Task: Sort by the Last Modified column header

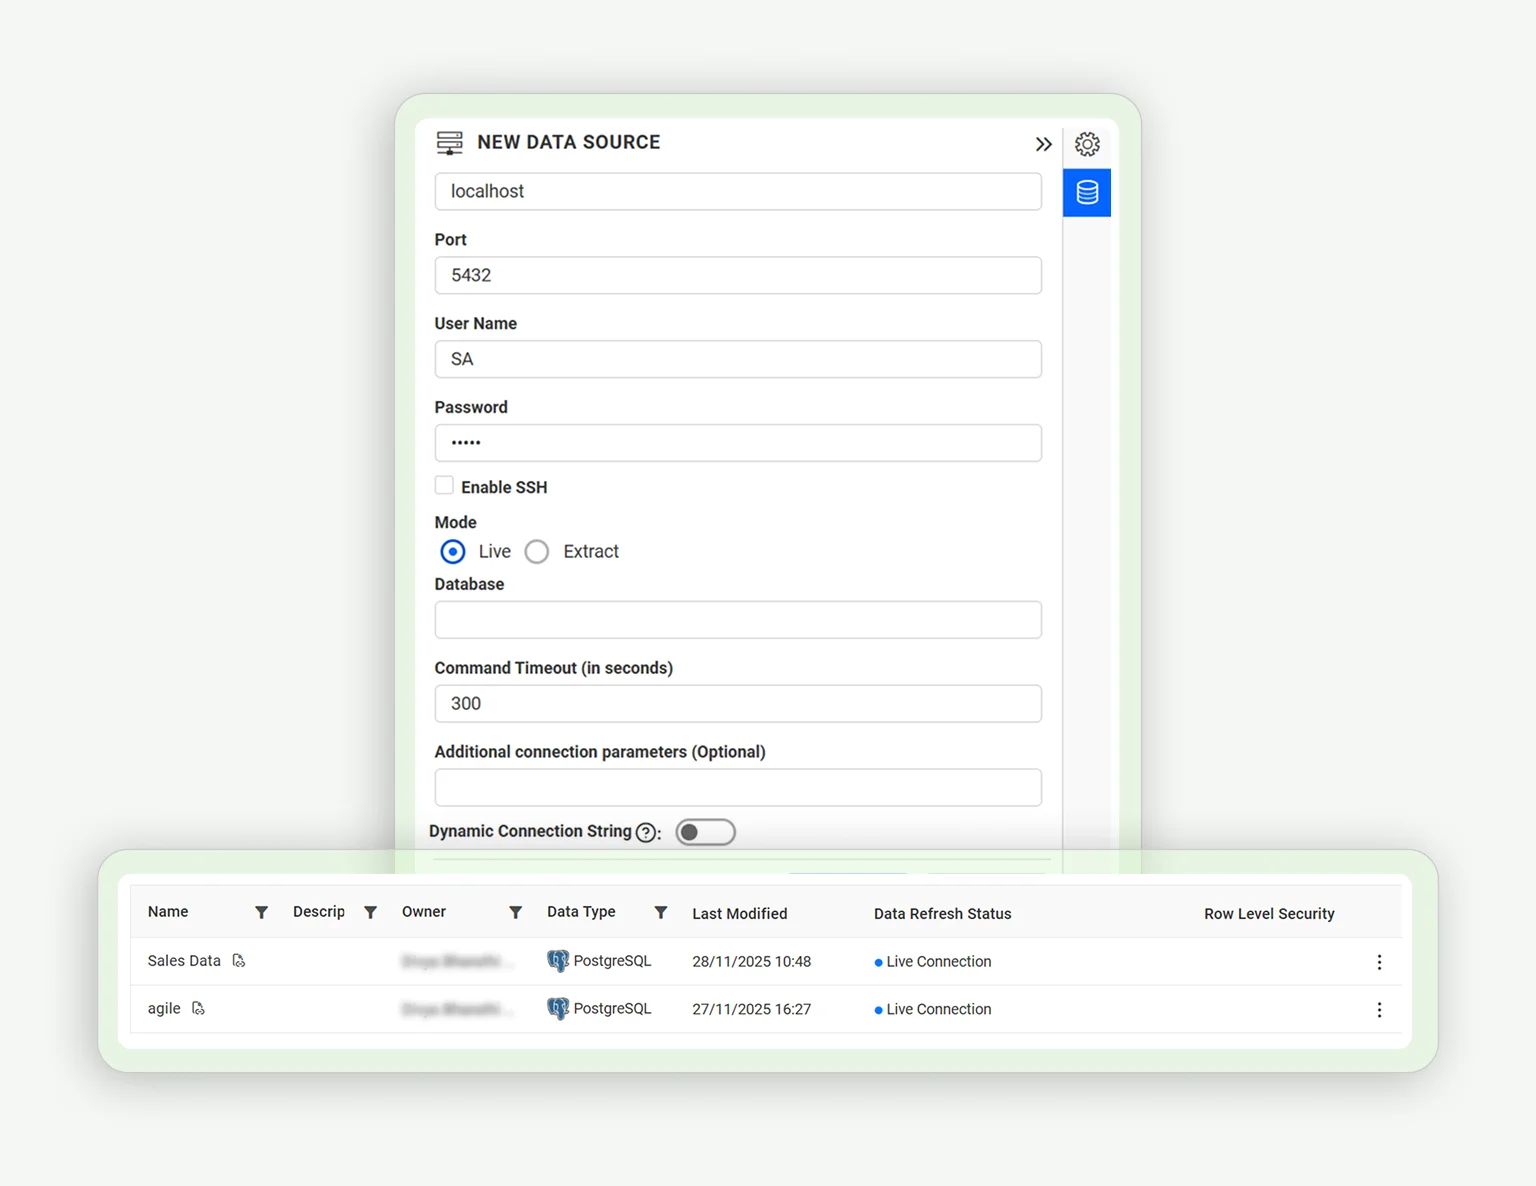Action: coord(740,913)
